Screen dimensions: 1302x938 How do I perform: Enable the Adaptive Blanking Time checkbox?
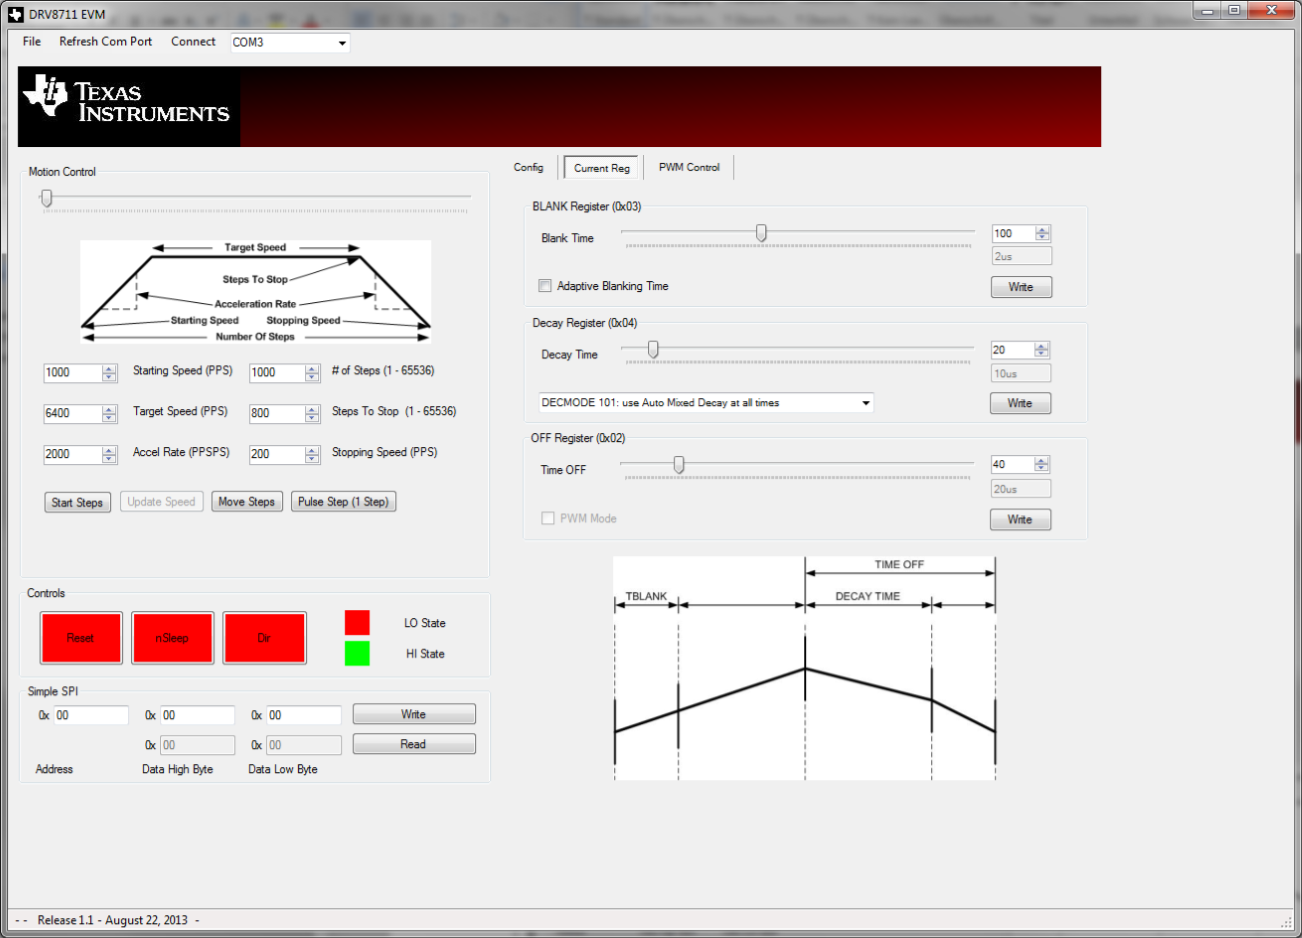click(x=545, y=286)
